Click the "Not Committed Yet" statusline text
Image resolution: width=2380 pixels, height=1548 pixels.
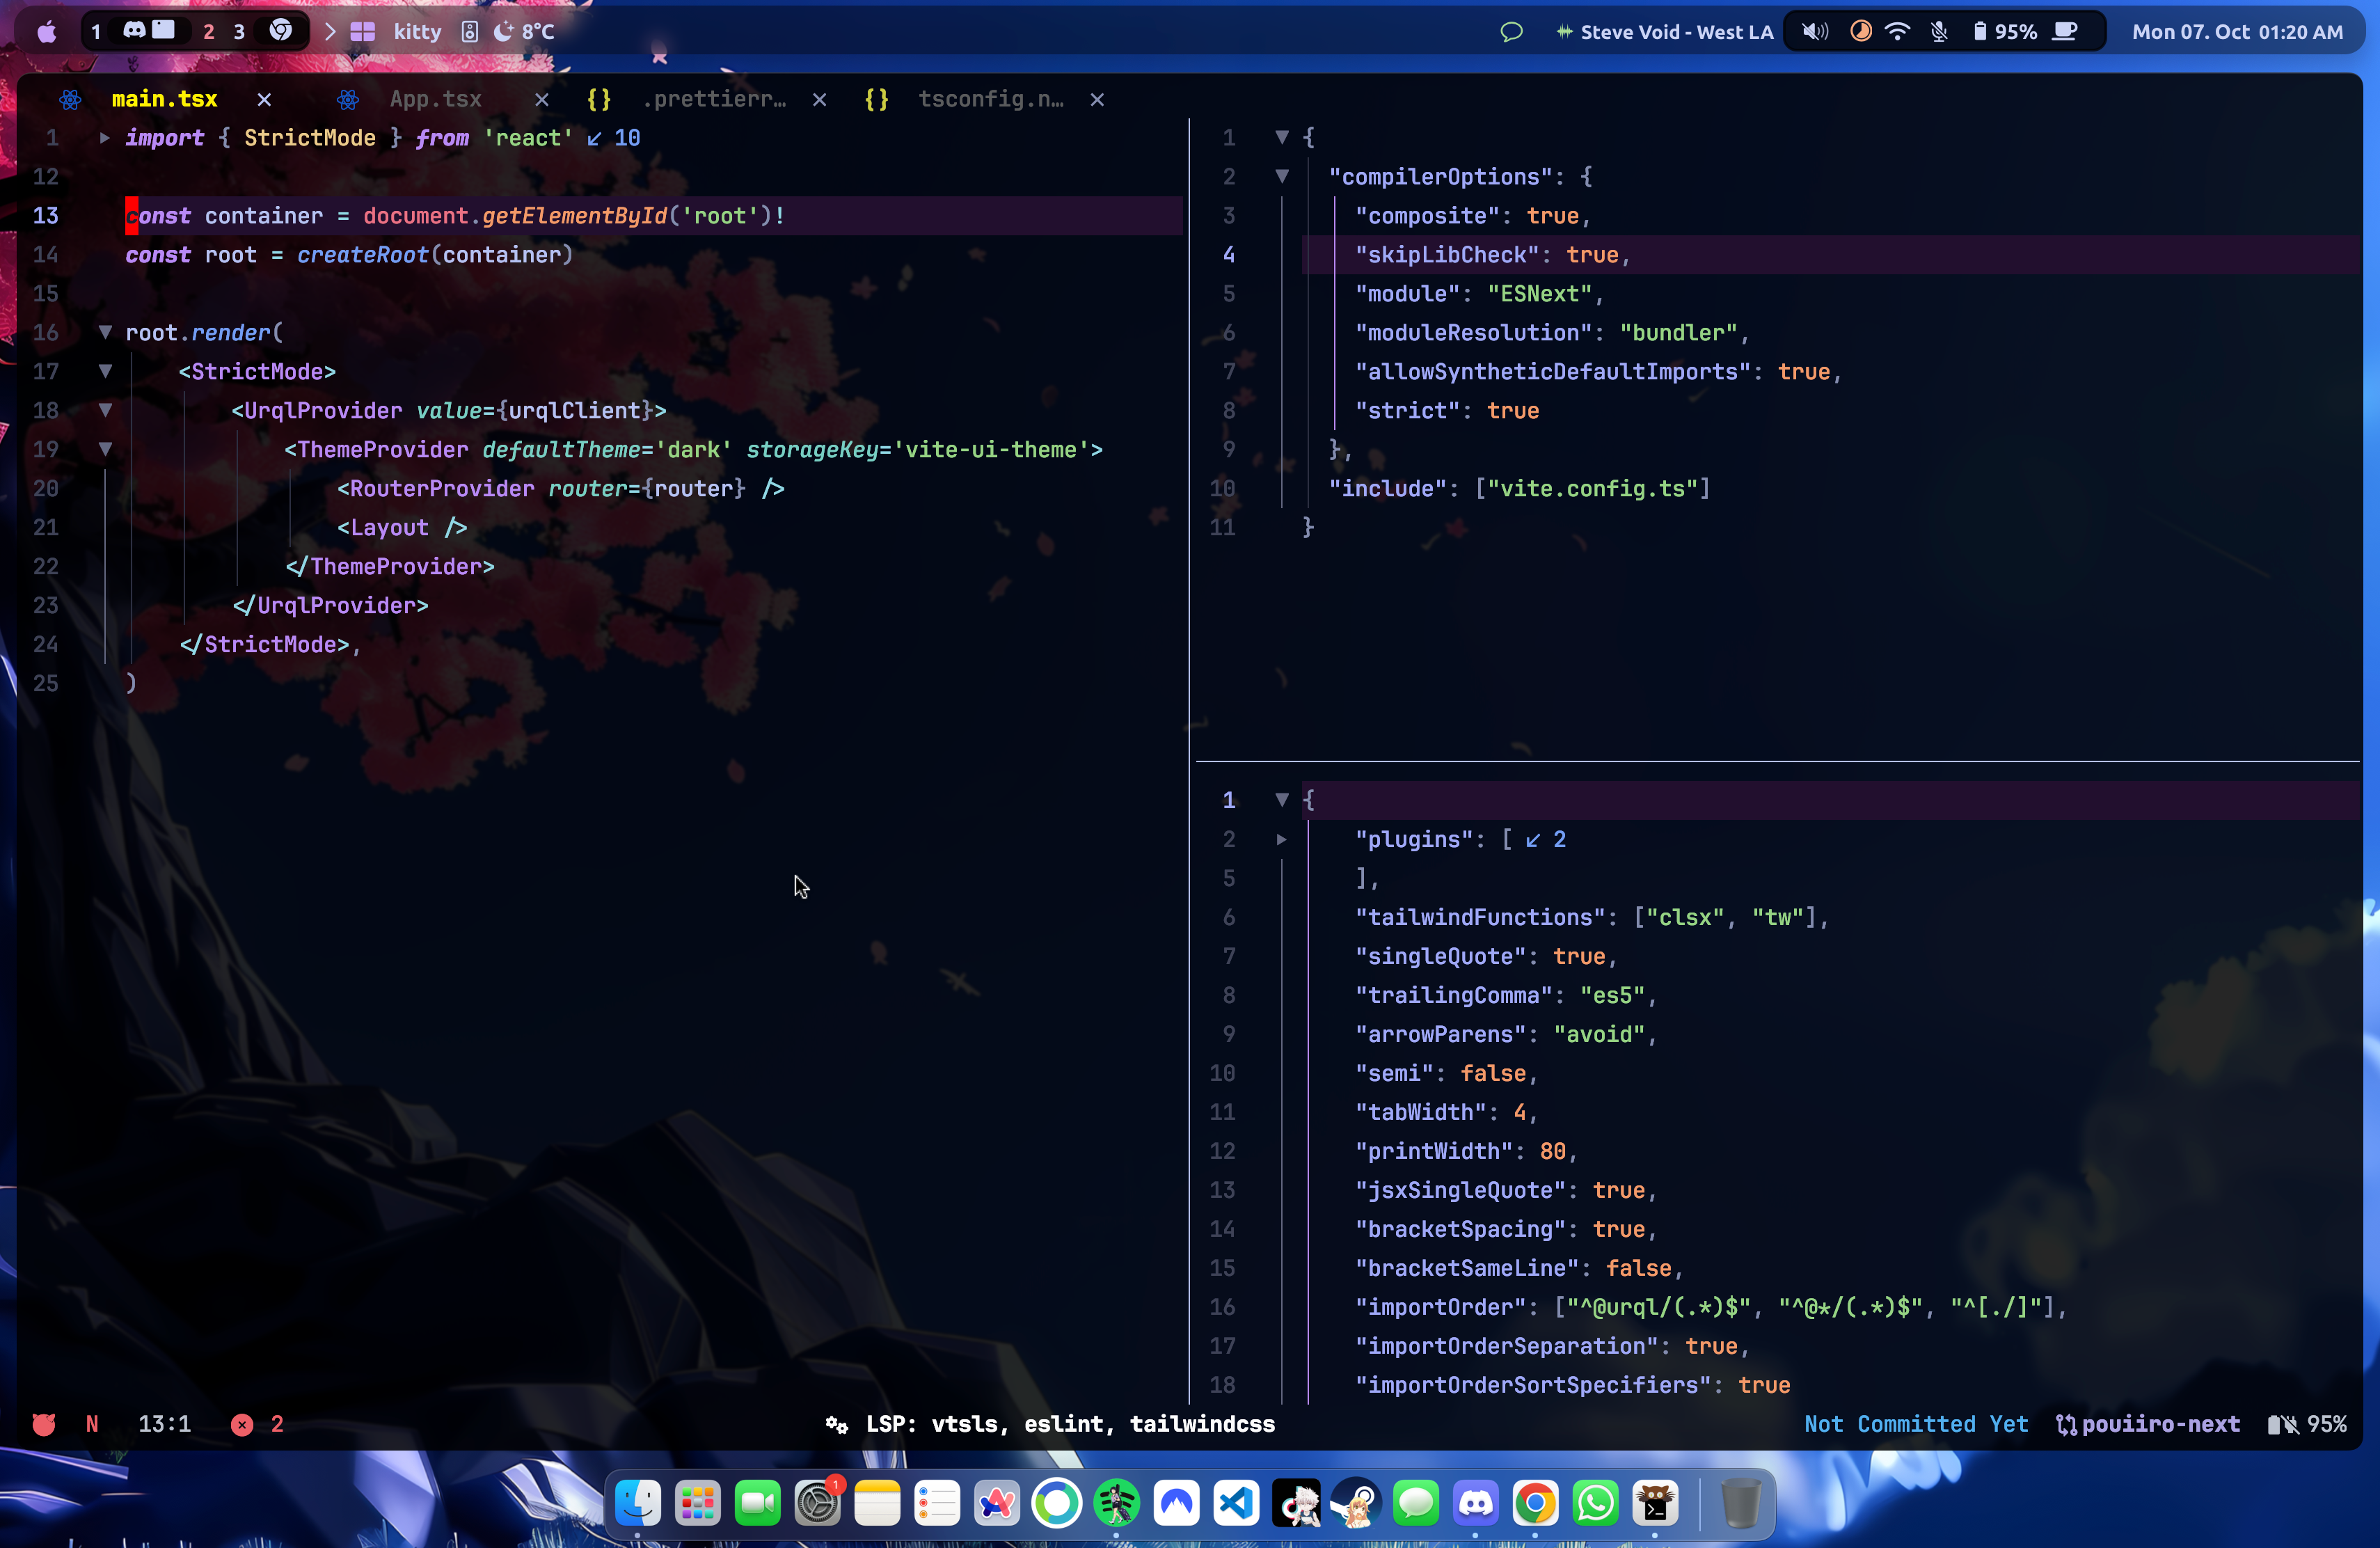click(1916, 1424)
